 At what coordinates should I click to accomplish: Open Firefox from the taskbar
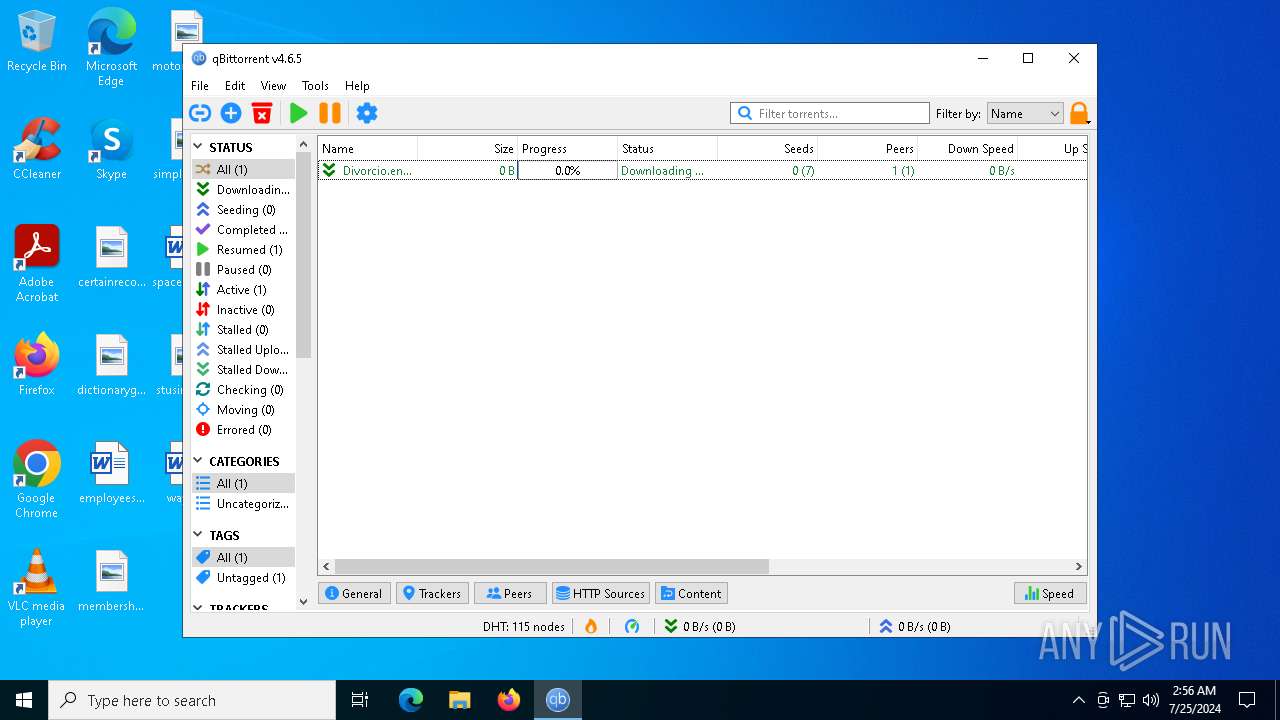pos(509,700)
